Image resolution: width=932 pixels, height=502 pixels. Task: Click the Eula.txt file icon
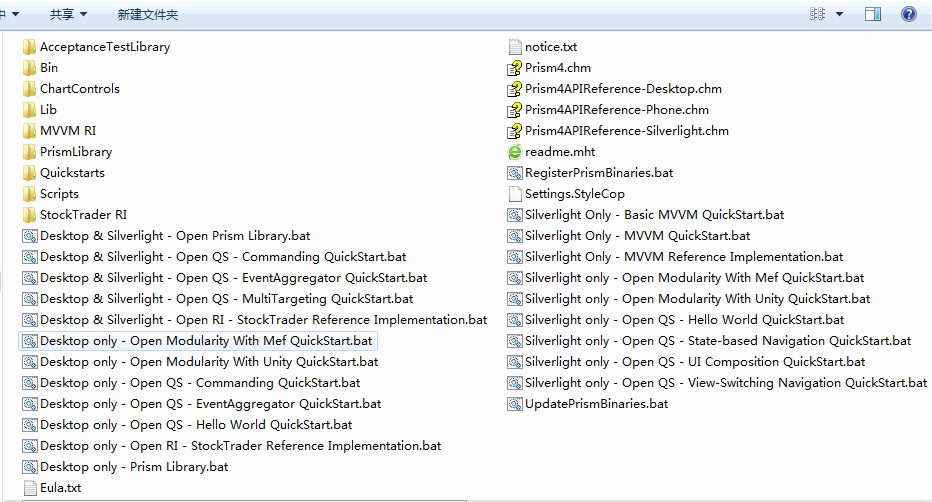[x=30, y=488]
